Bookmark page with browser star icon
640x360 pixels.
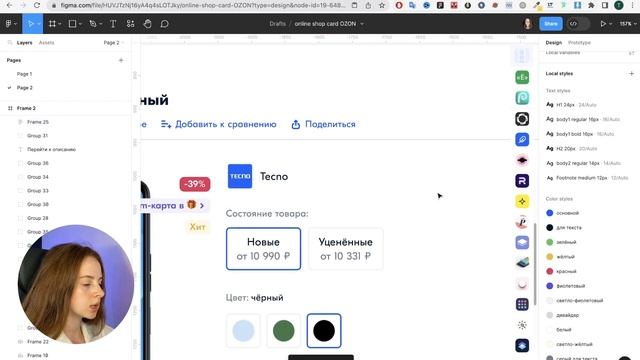click(382, 5)
